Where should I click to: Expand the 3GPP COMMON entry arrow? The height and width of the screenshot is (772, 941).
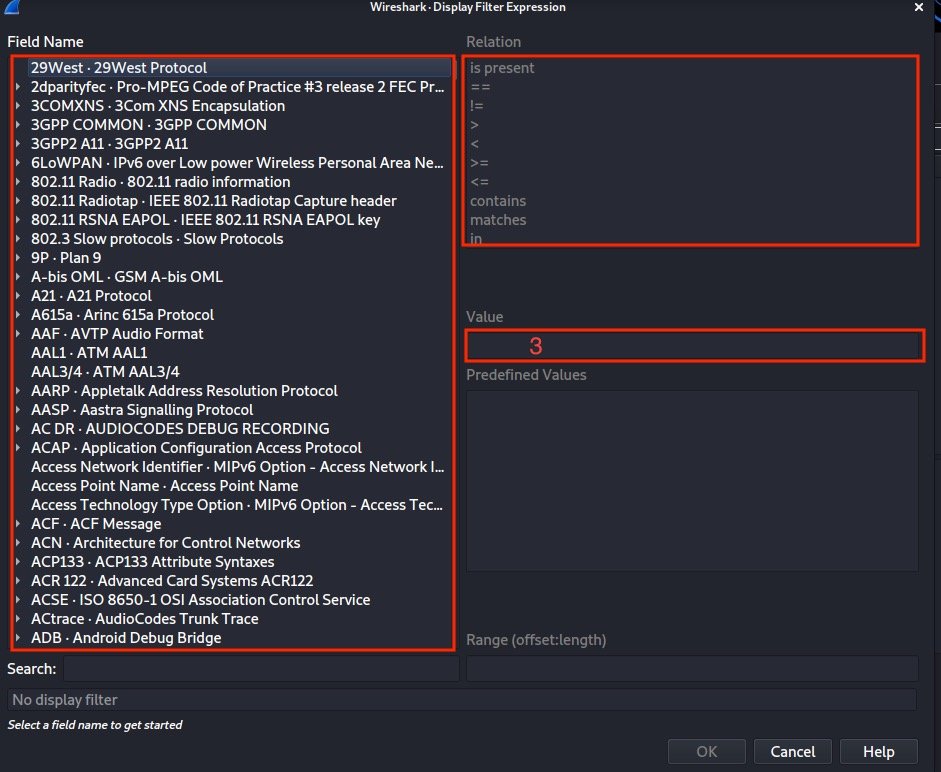point(18,125)
